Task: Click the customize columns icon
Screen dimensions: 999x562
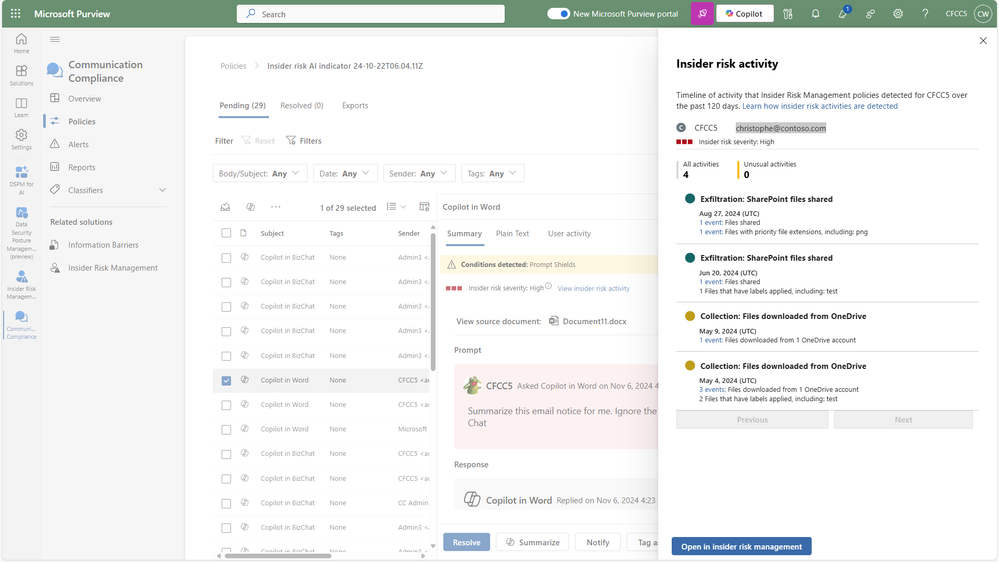Action: (424, 206)
